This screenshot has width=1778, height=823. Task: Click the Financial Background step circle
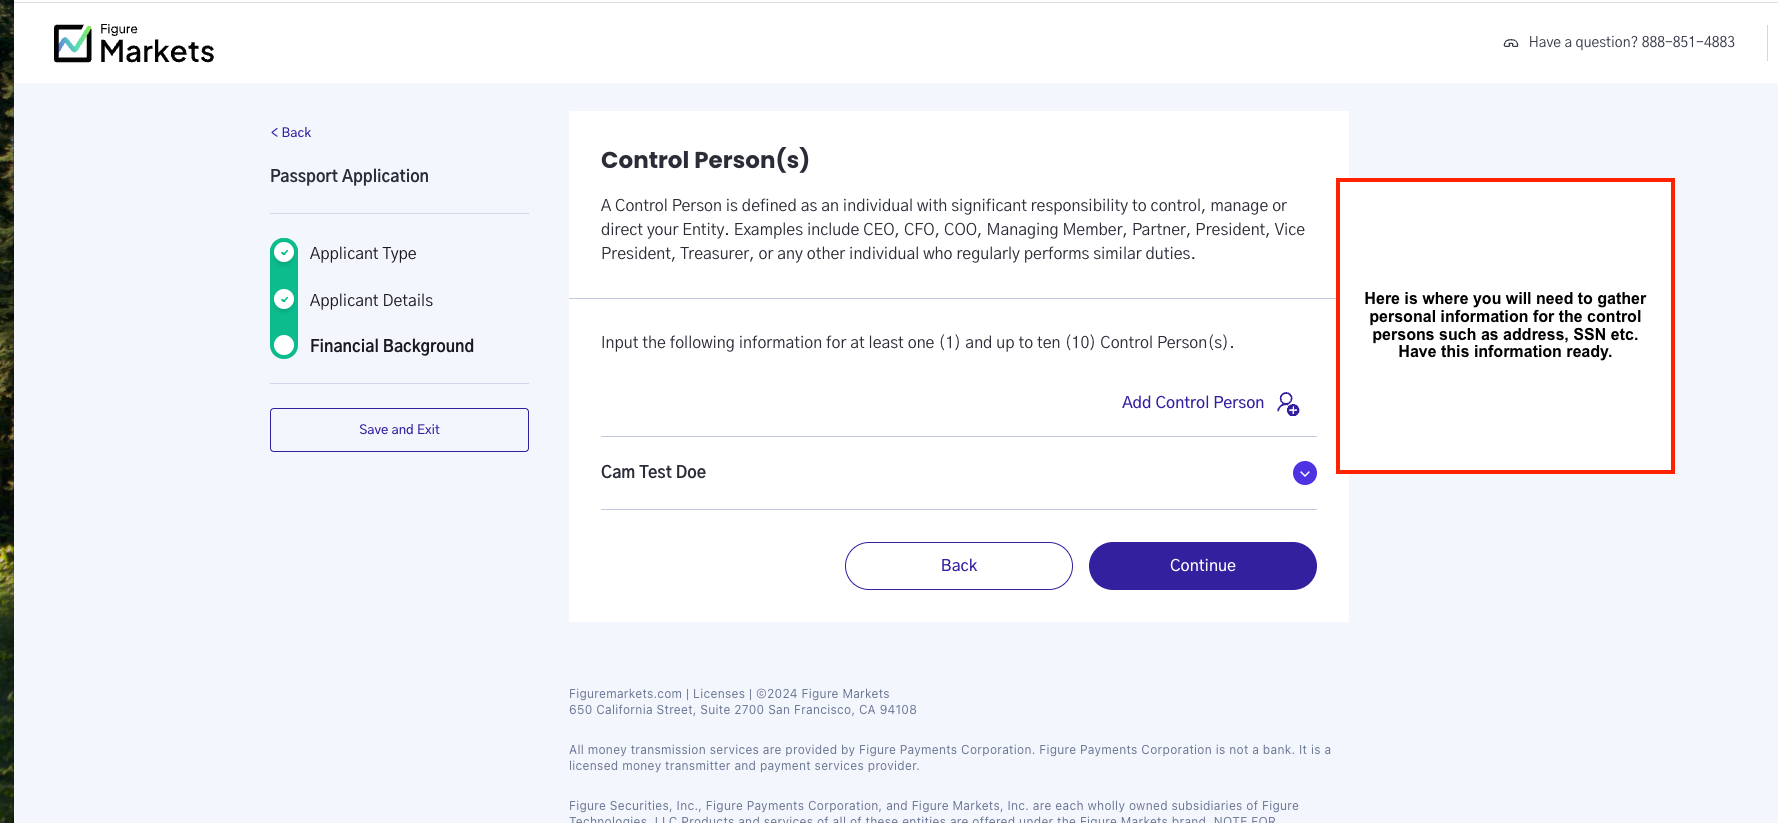click(284, 345)
